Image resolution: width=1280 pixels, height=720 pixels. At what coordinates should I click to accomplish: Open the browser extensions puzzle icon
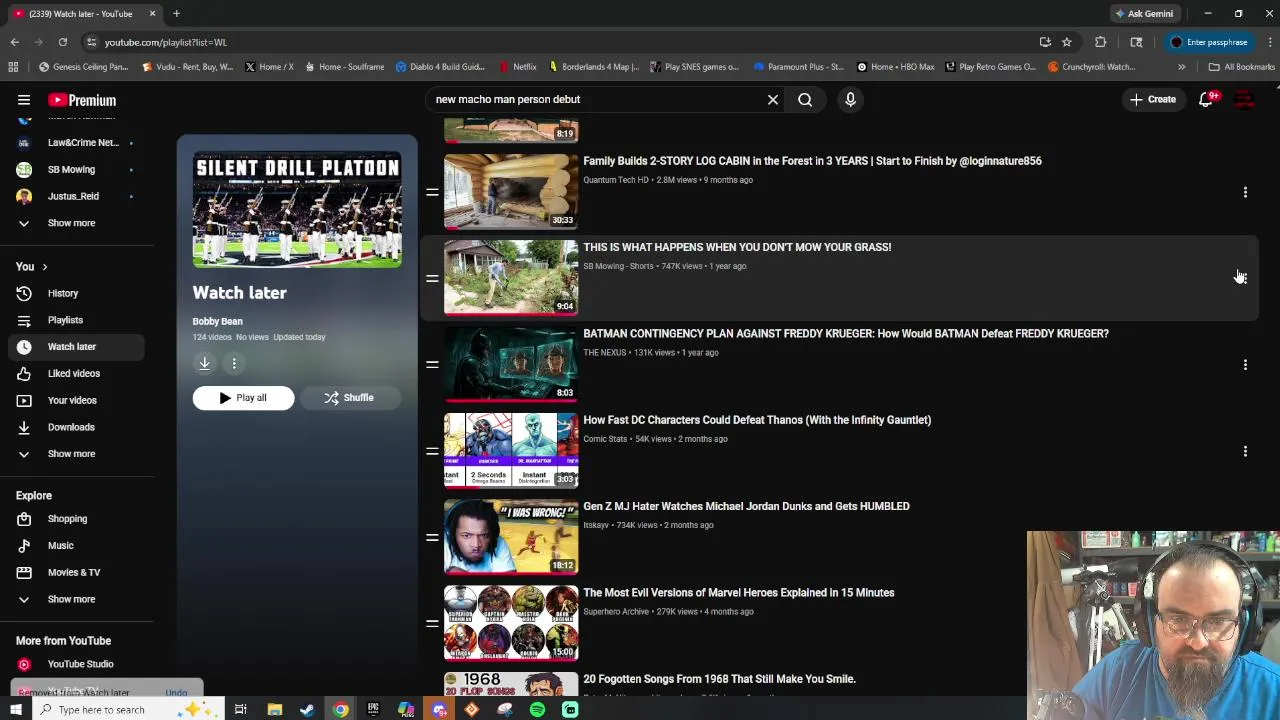tap(1101, 42)
